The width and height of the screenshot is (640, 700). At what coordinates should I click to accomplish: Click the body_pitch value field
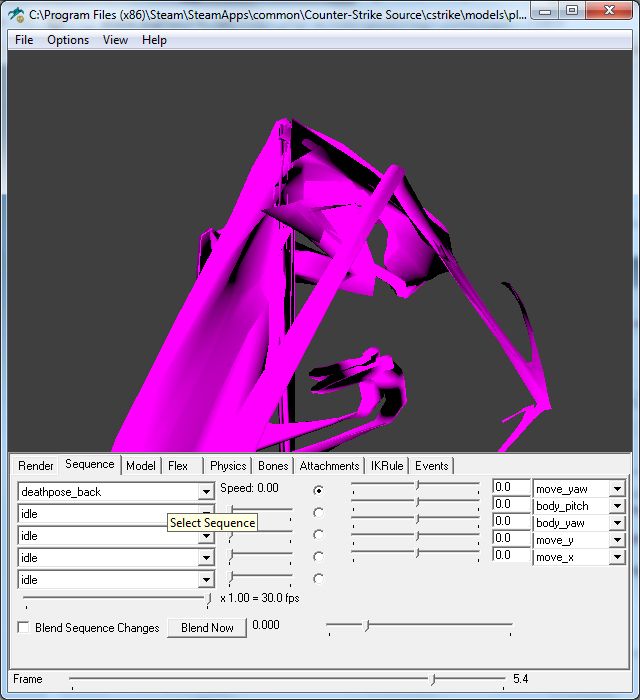(x=511, y=504)
